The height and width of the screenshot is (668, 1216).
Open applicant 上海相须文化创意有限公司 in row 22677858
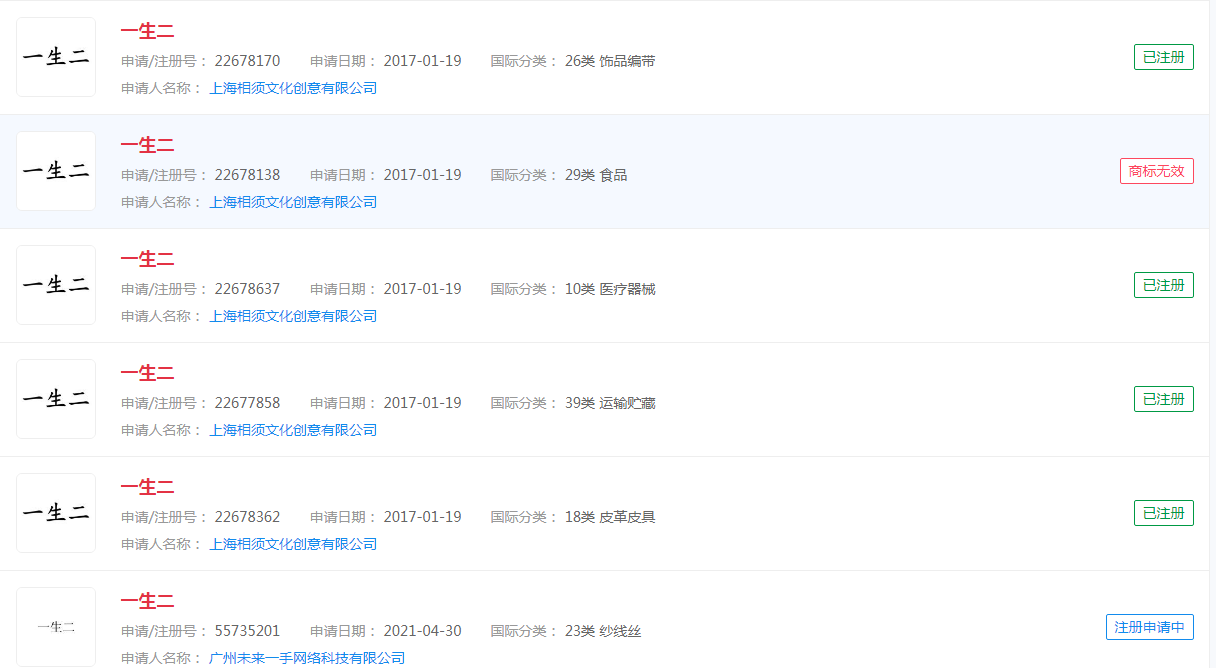(x=293, y=430)
